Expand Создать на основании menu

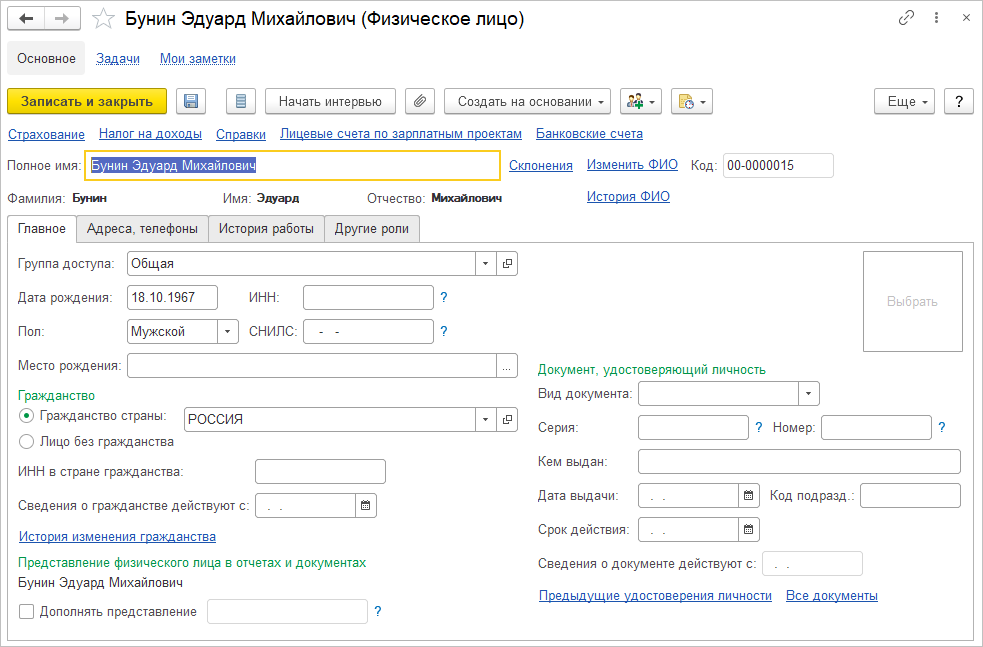[527, 101]
